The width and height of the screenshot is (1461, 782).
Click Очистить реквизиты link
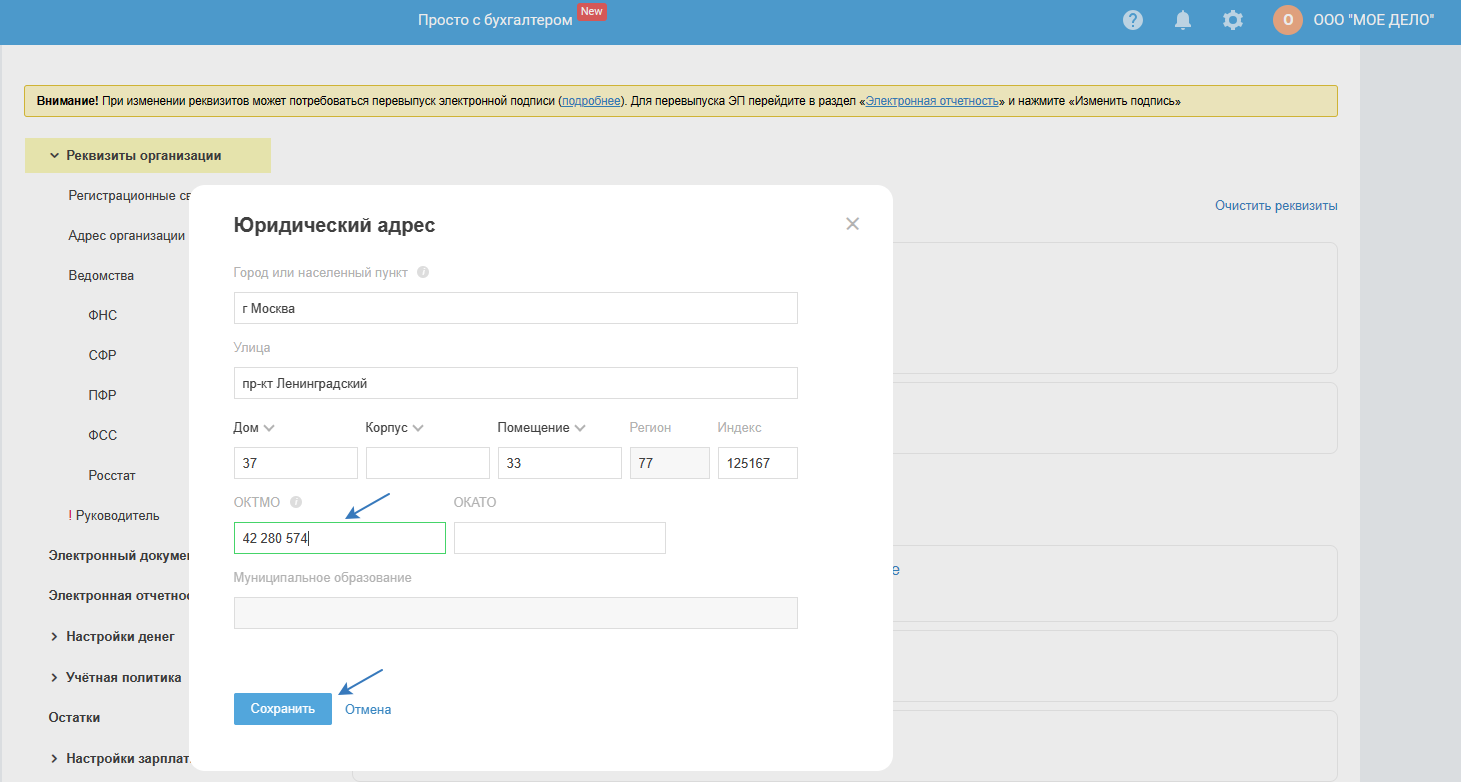click(x=1276, y=205)
